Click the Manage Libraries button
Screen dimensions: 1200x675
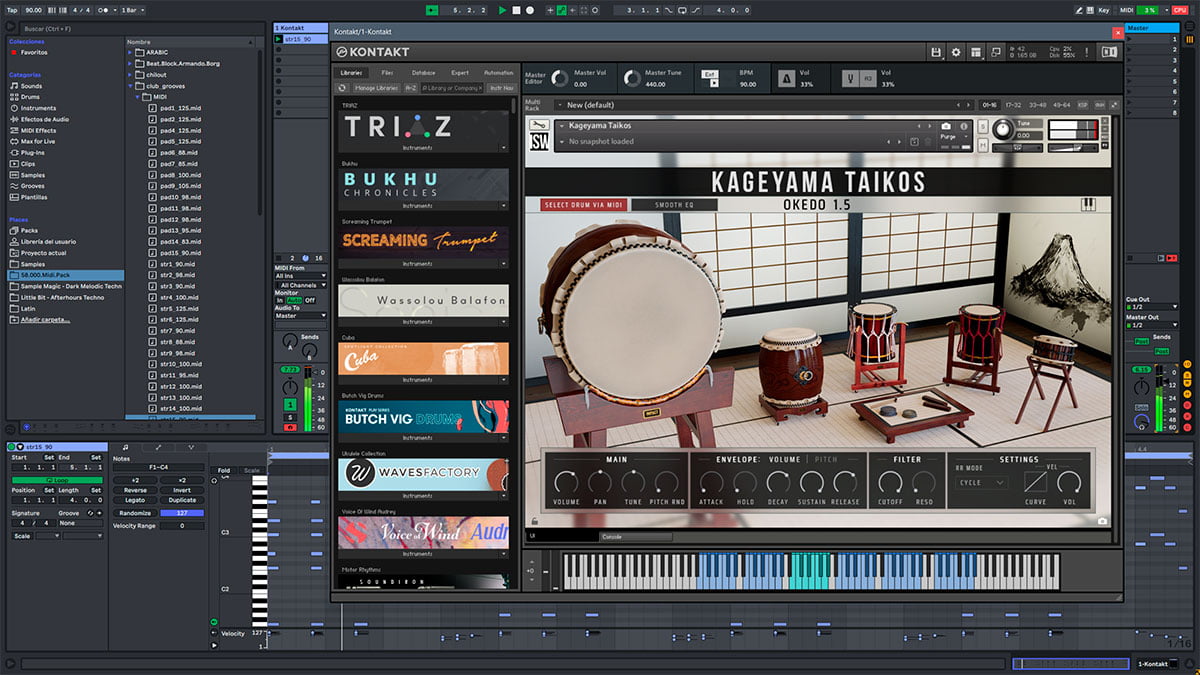point(375,88)
